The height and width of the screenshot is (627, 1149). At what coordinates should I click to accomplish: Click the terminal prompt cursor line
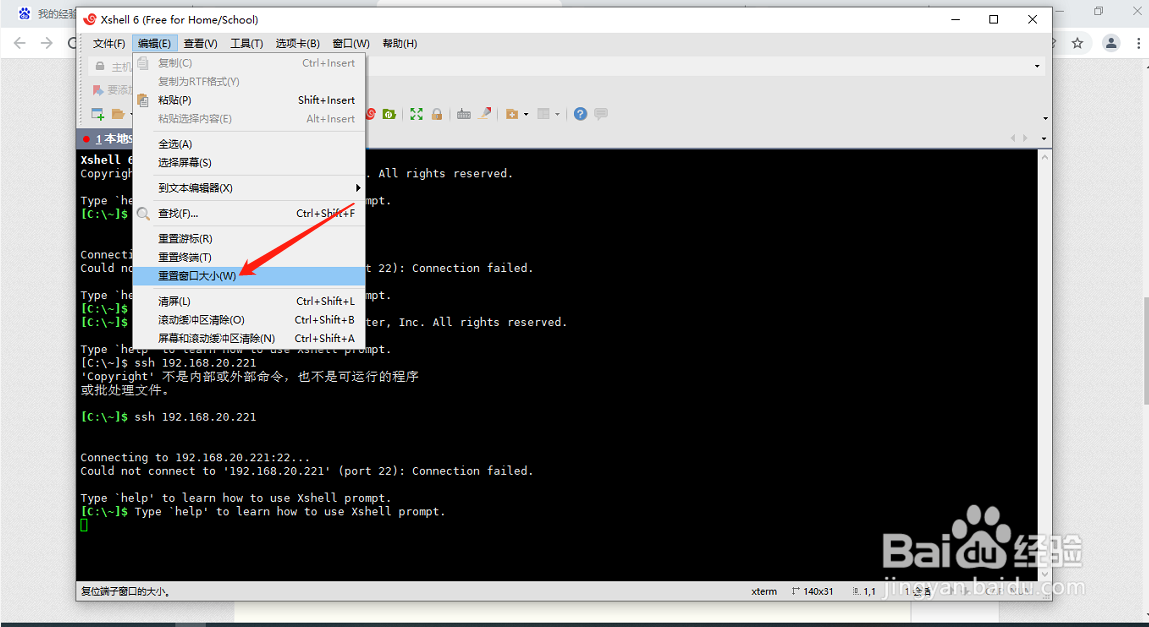[x=84, y=525]
